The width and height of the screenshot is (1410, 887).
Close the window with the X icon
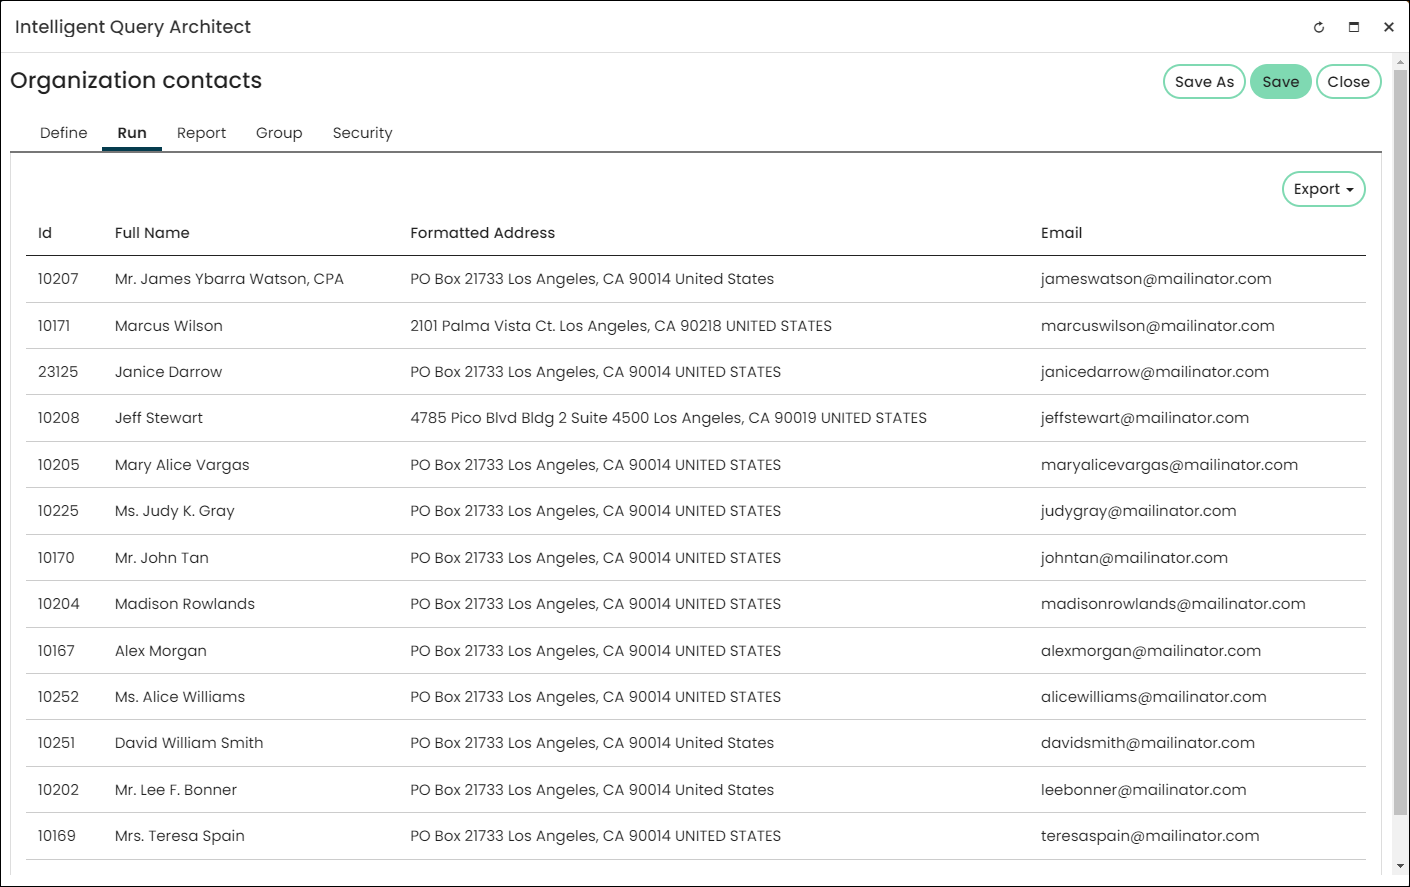point(1389,27)
